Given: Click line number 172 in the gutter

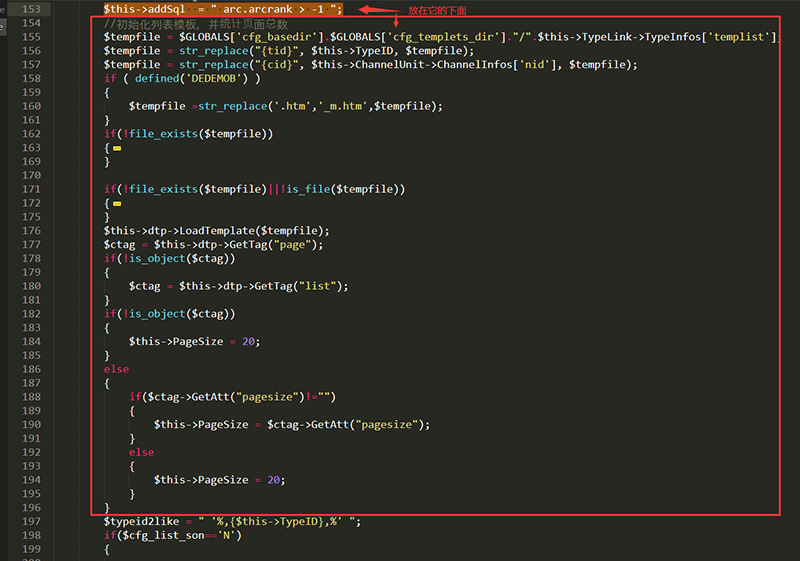Looking at the screenshot, I should coord(31,203).
